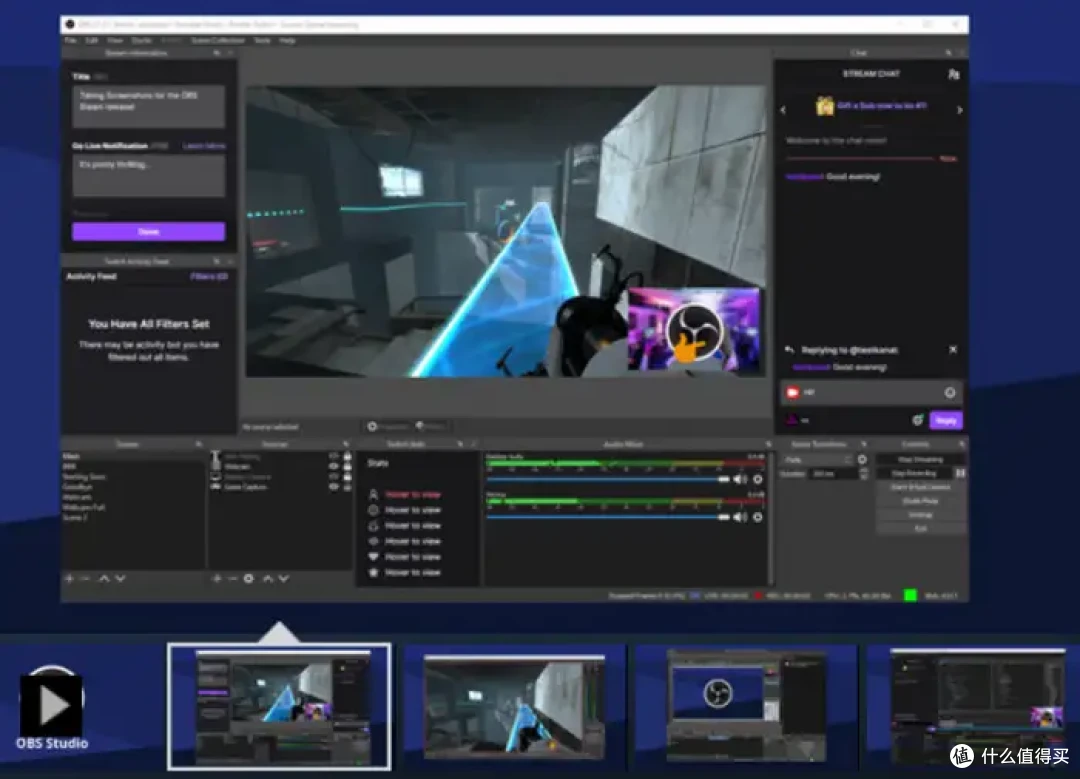Viewport: 1080px width, 779px height.
Task: Move the scene down in the Scenes list
Action: [x=121, y=579]
